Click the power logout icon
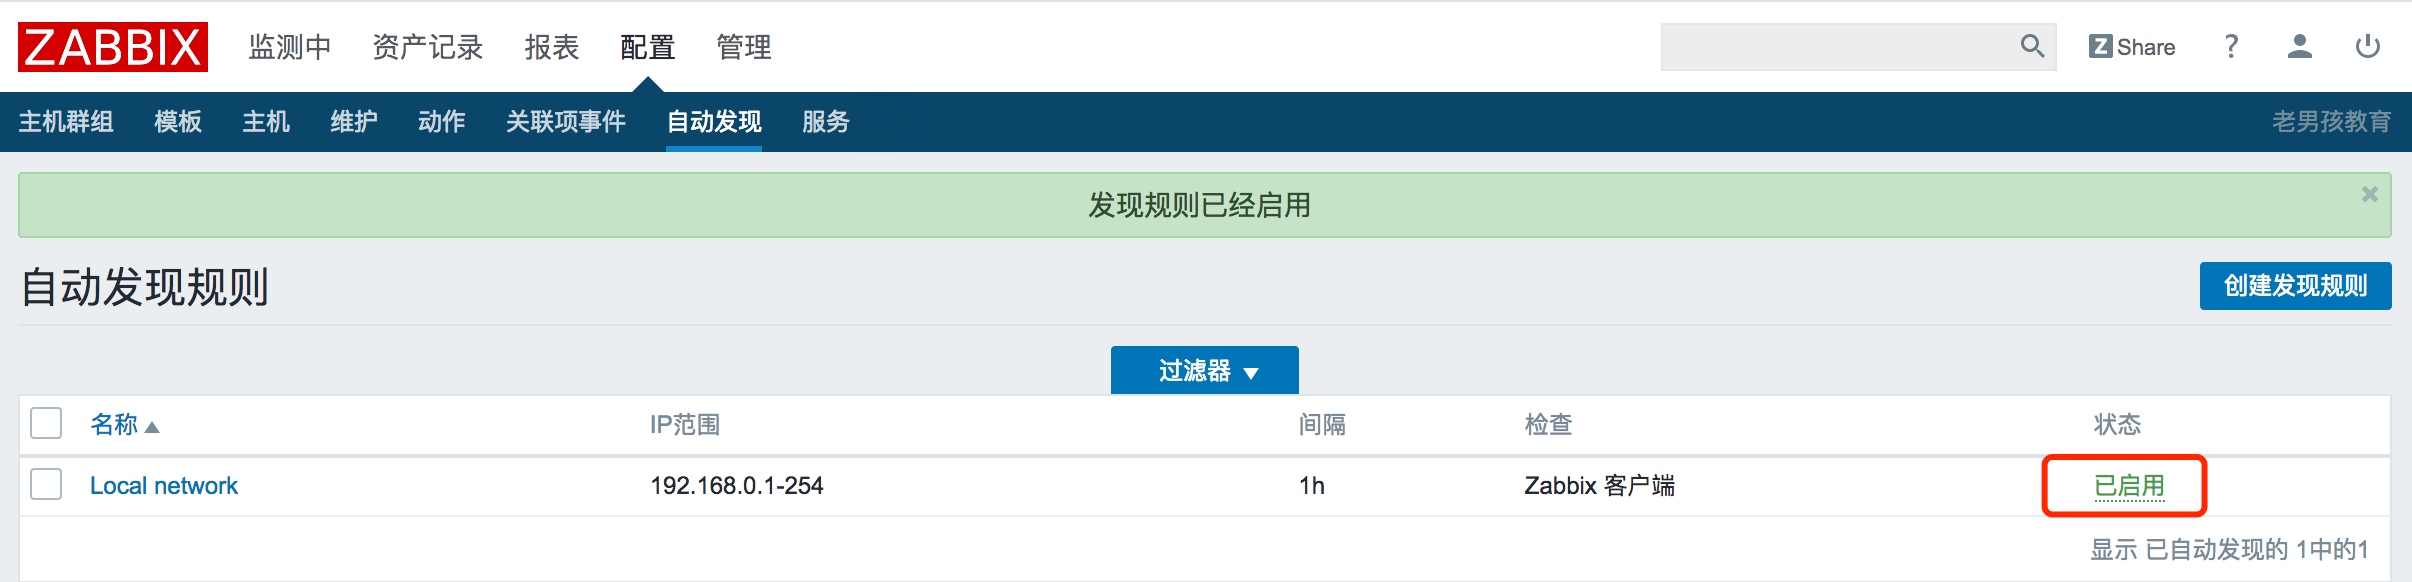 2368,46
